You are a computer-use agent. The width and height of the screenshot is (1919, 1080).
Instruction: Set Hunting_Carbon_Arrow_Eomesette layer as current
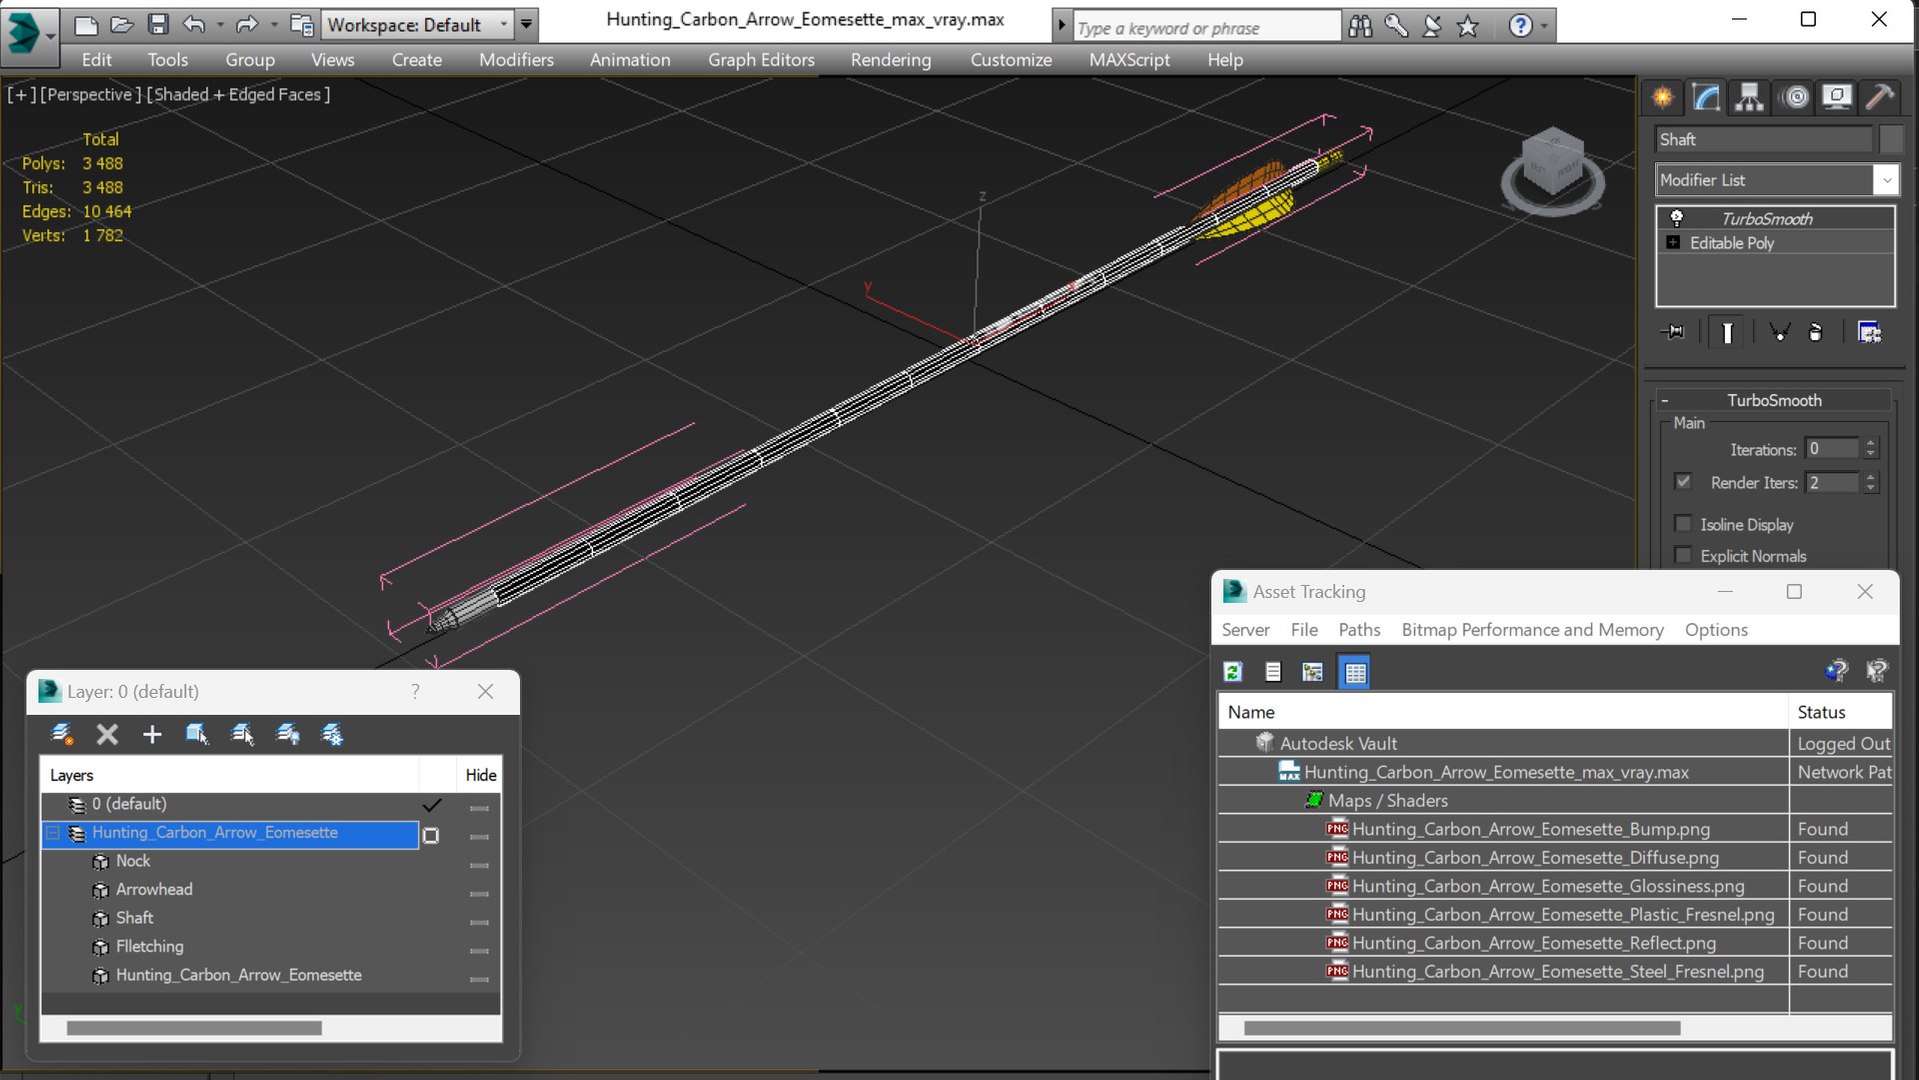pos(431,835)
